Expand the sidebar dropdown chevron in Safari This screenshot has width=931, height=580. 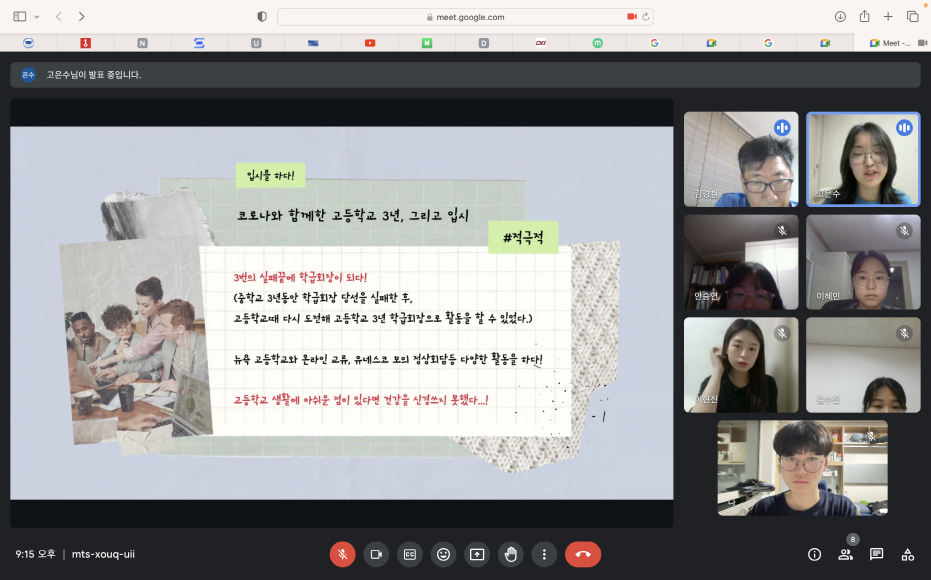click(37, 16)
